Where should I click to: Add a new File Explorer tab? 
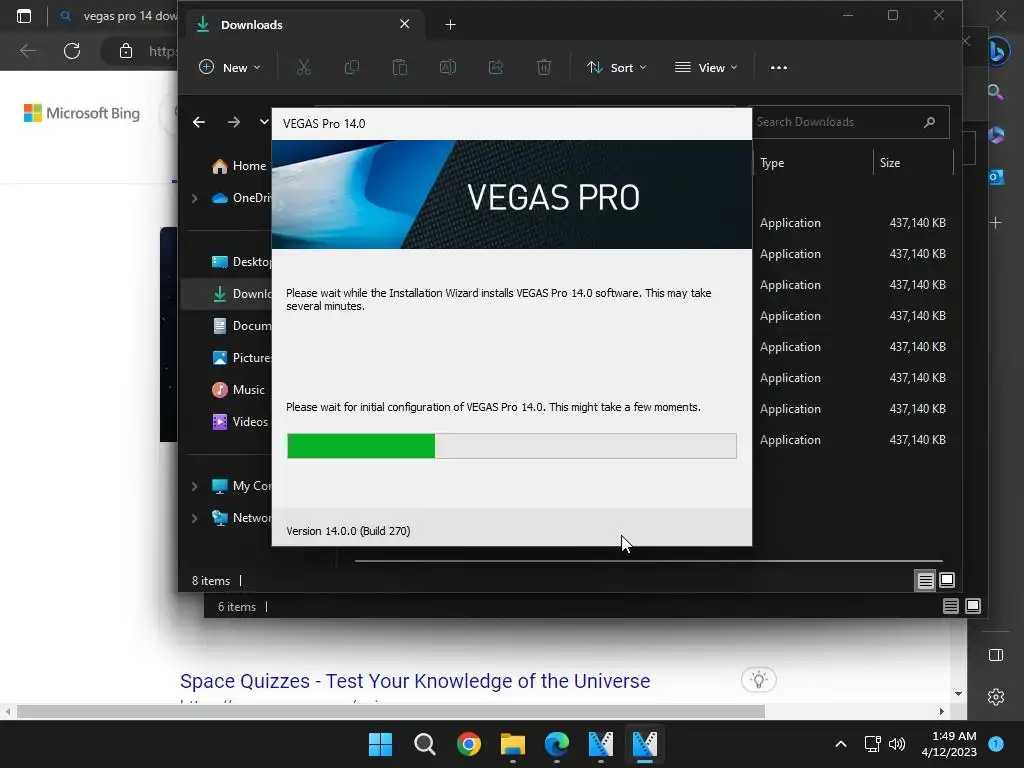(x=451, y=25)
